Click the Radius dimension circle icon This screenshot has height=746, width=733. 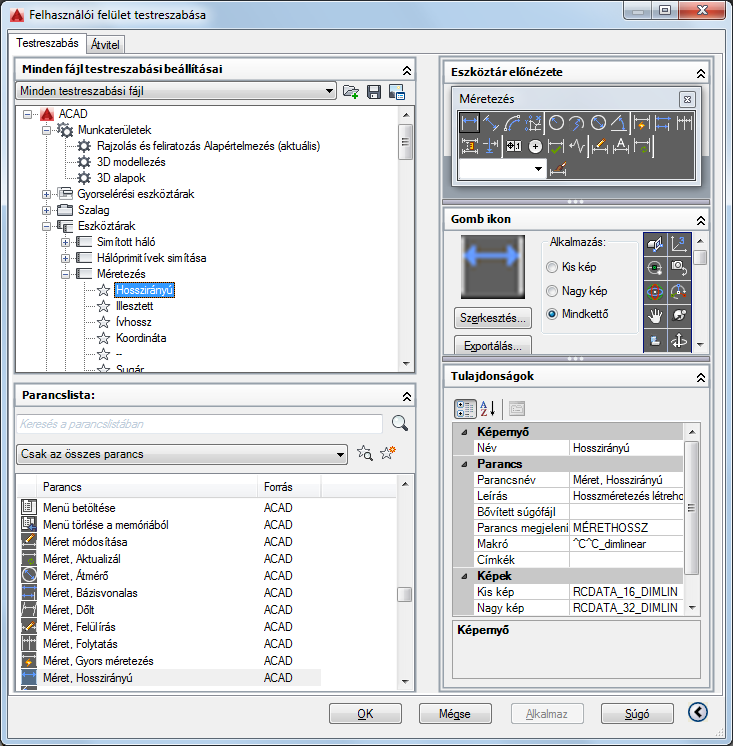tap(556, 123)
